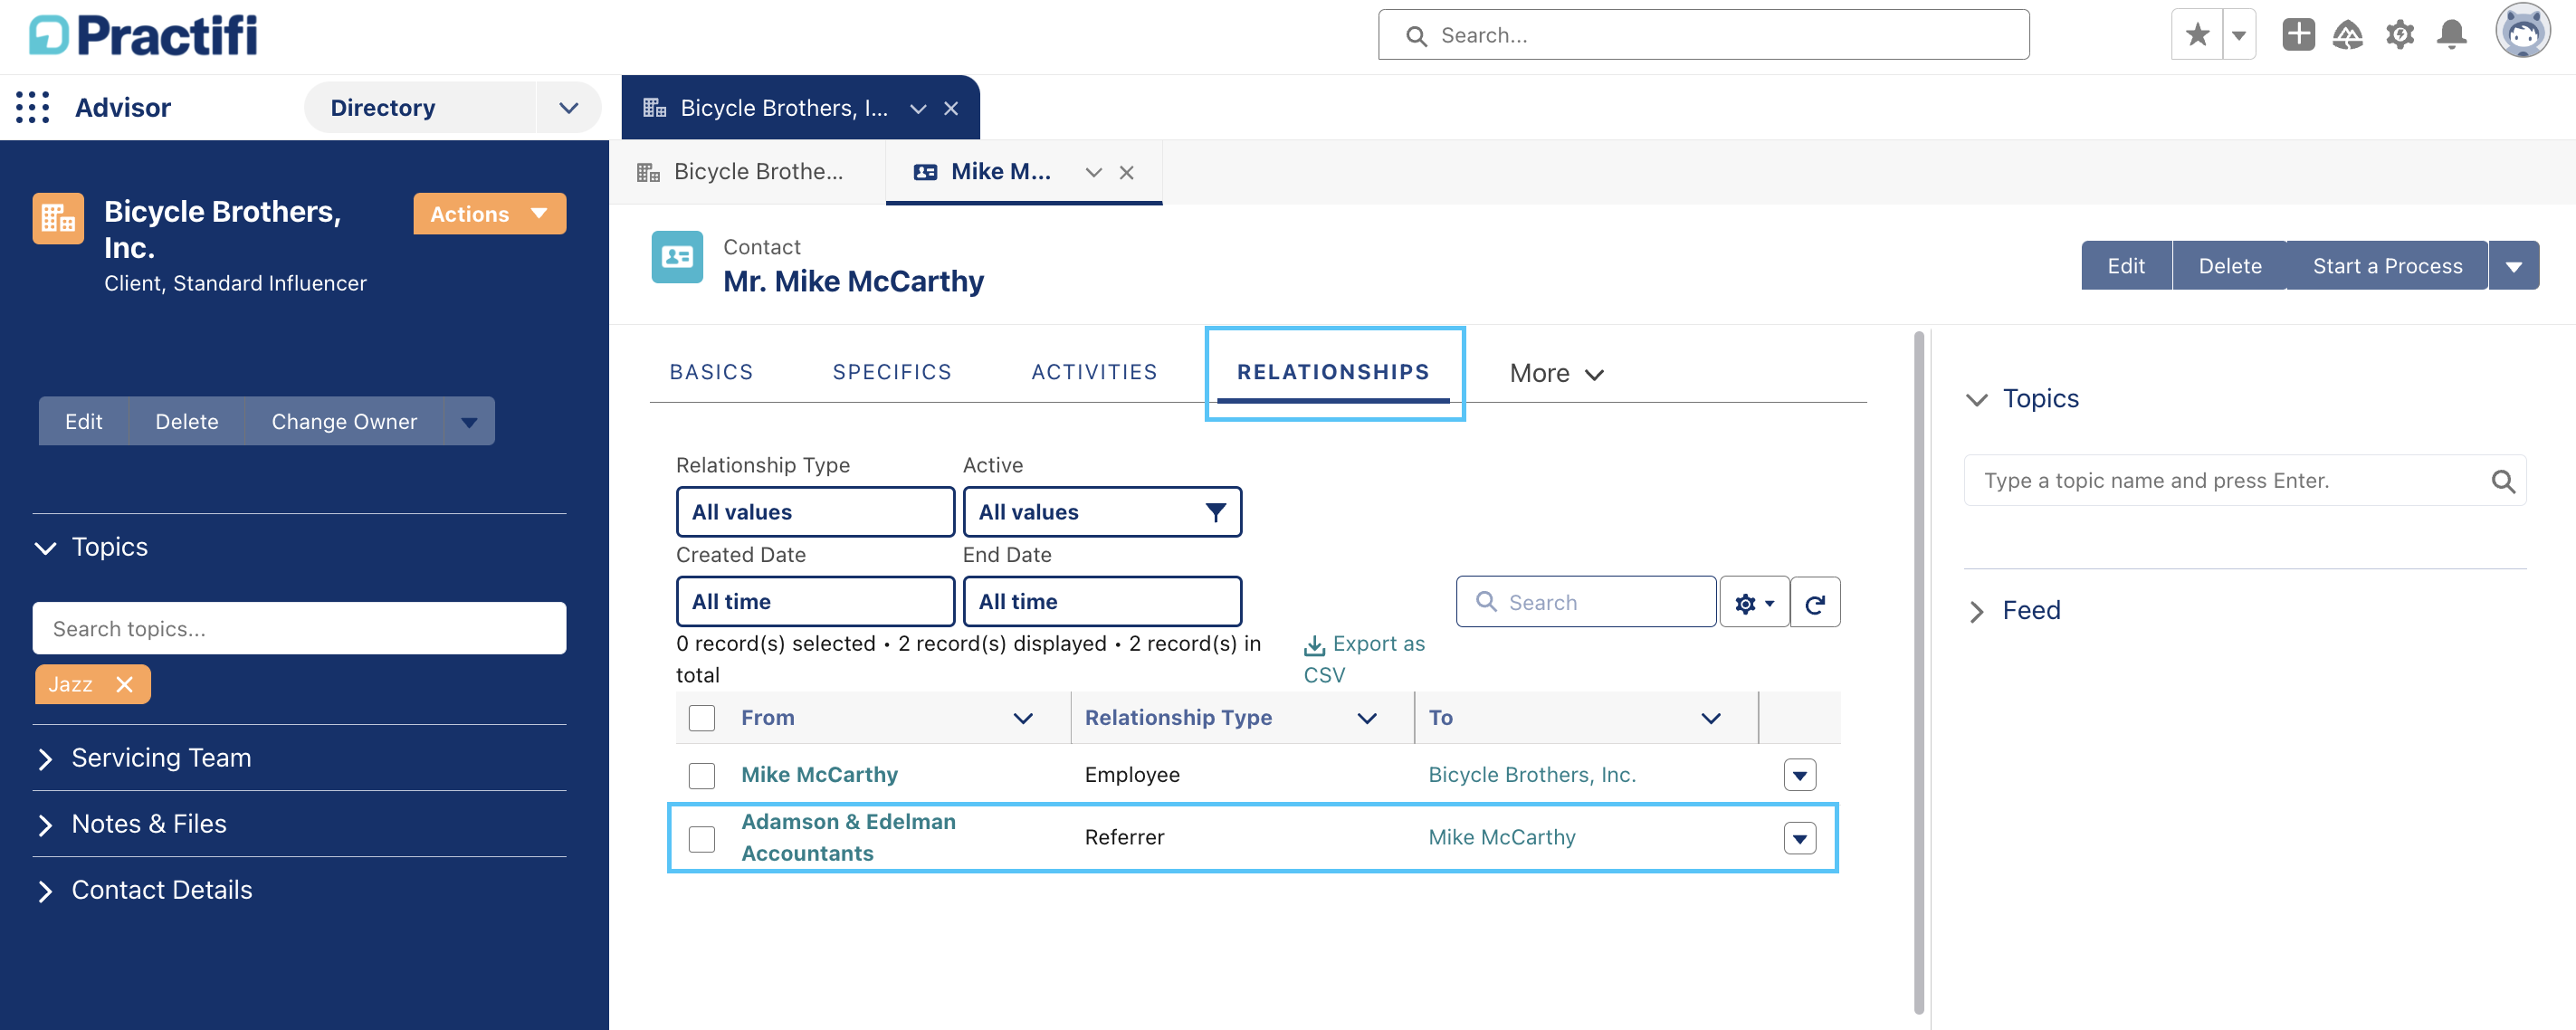This screenshot has width=2576, height=1030.
Task: Open row actions for the Referrer row
Action: [1799, 838]
